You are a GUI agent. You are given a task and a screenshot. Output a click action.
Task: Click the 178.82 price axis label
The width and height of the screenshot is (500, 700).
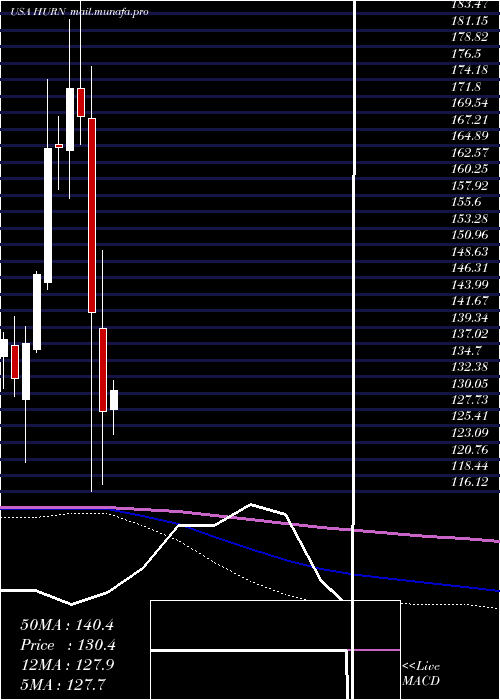pyautogui.click(x=470, y=37)
